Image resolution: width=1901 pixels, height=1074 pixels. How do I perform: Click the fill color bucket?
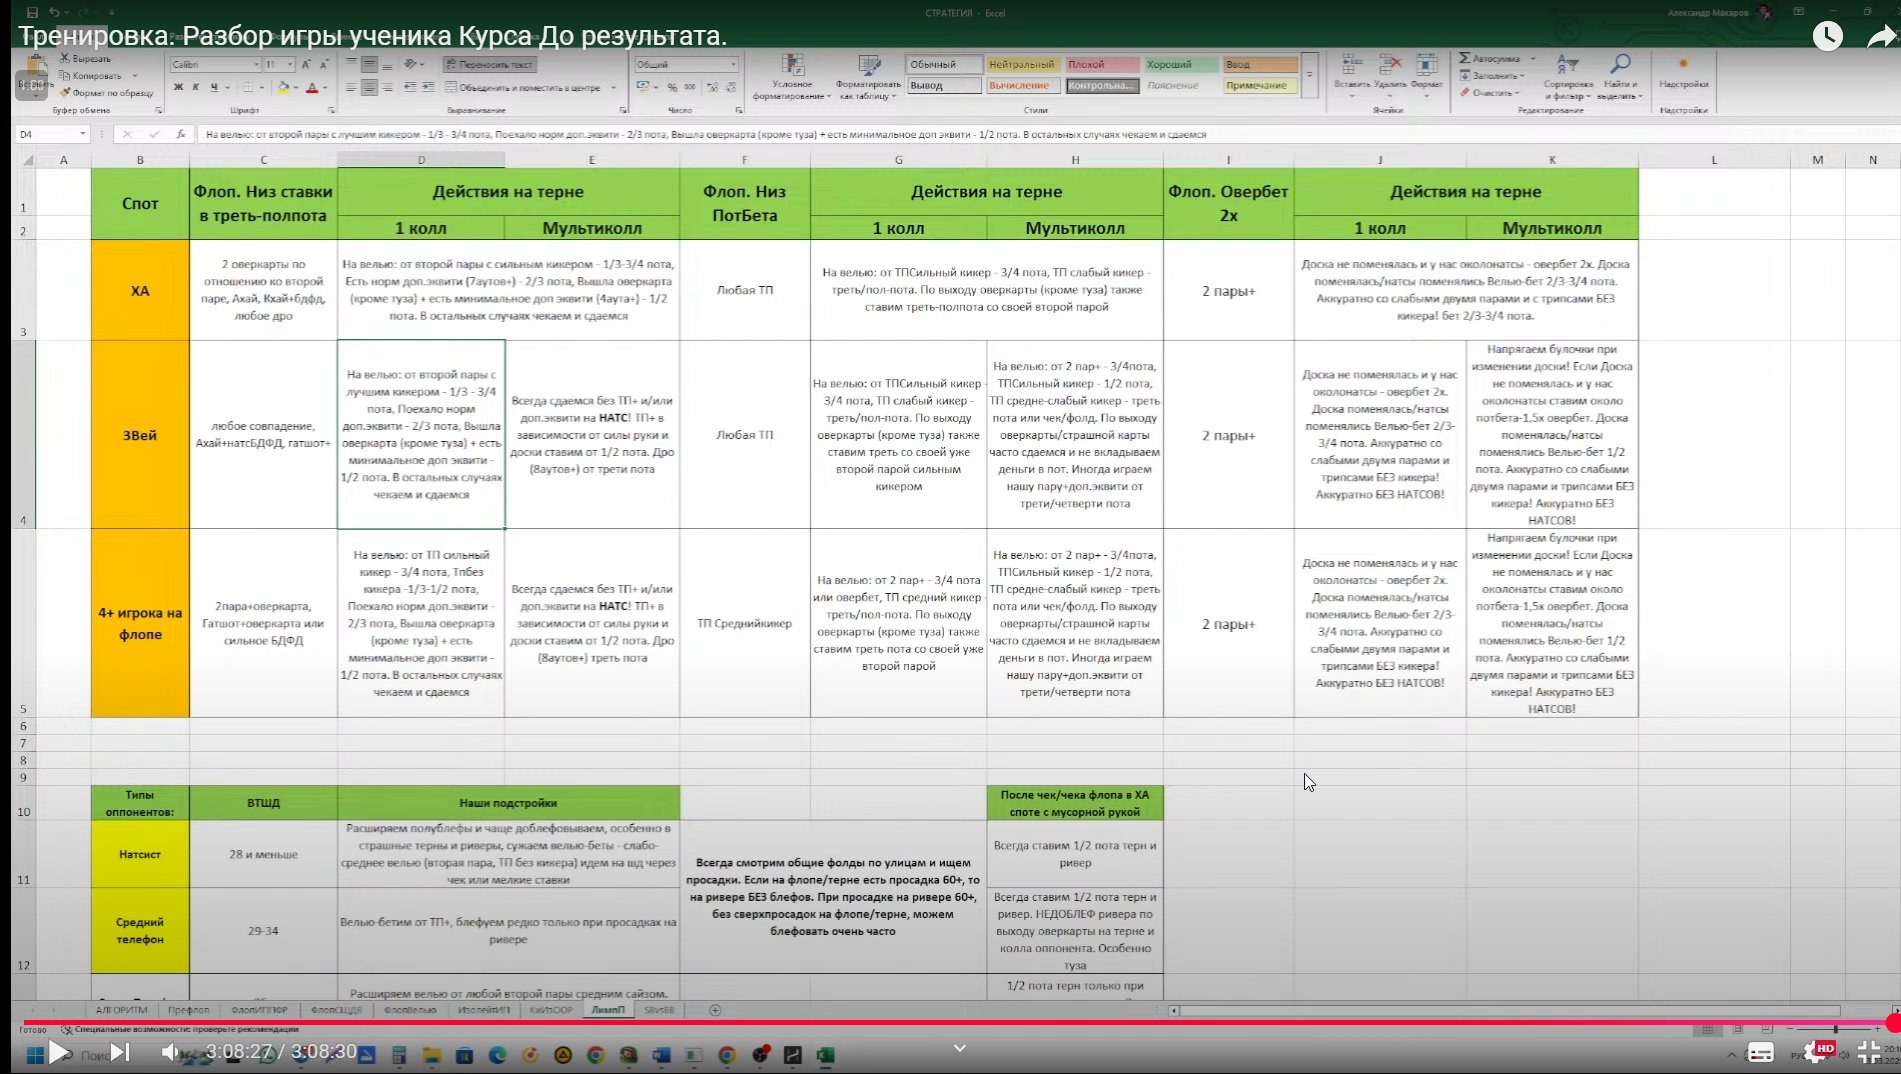click(x=283, y=88)
